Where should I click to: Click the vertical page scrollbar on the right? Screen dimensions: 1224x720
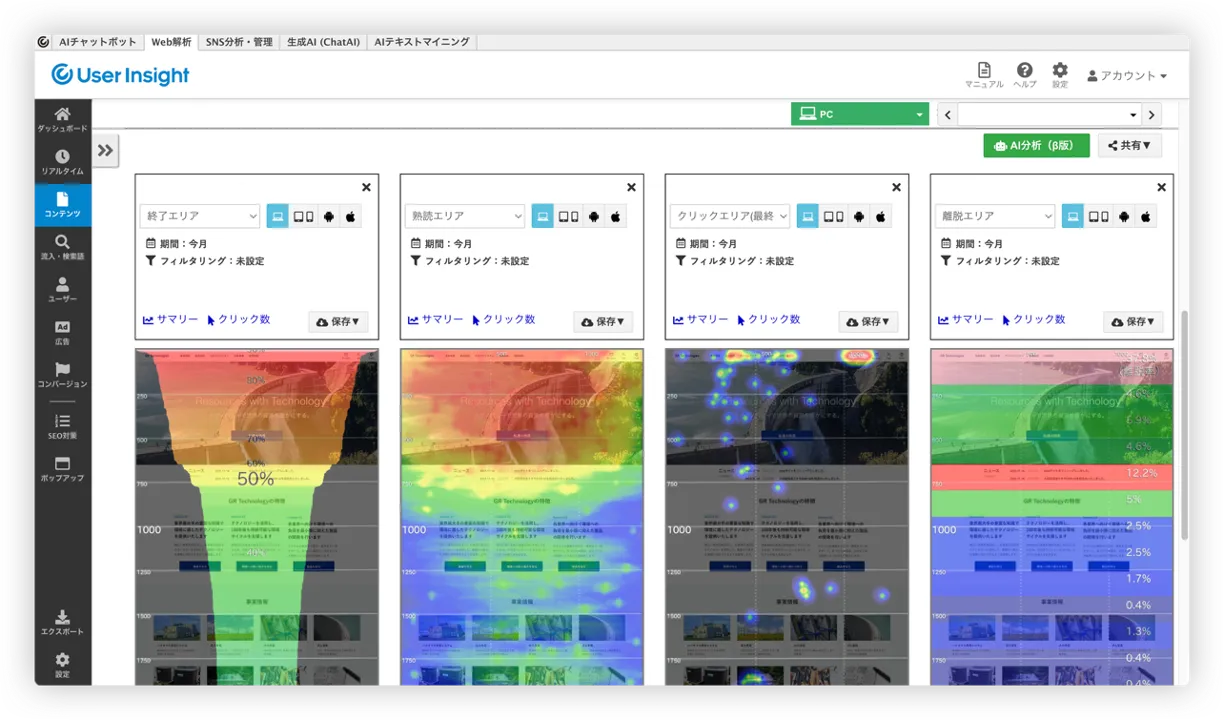pyautogui.click(x=1184, y=420)
